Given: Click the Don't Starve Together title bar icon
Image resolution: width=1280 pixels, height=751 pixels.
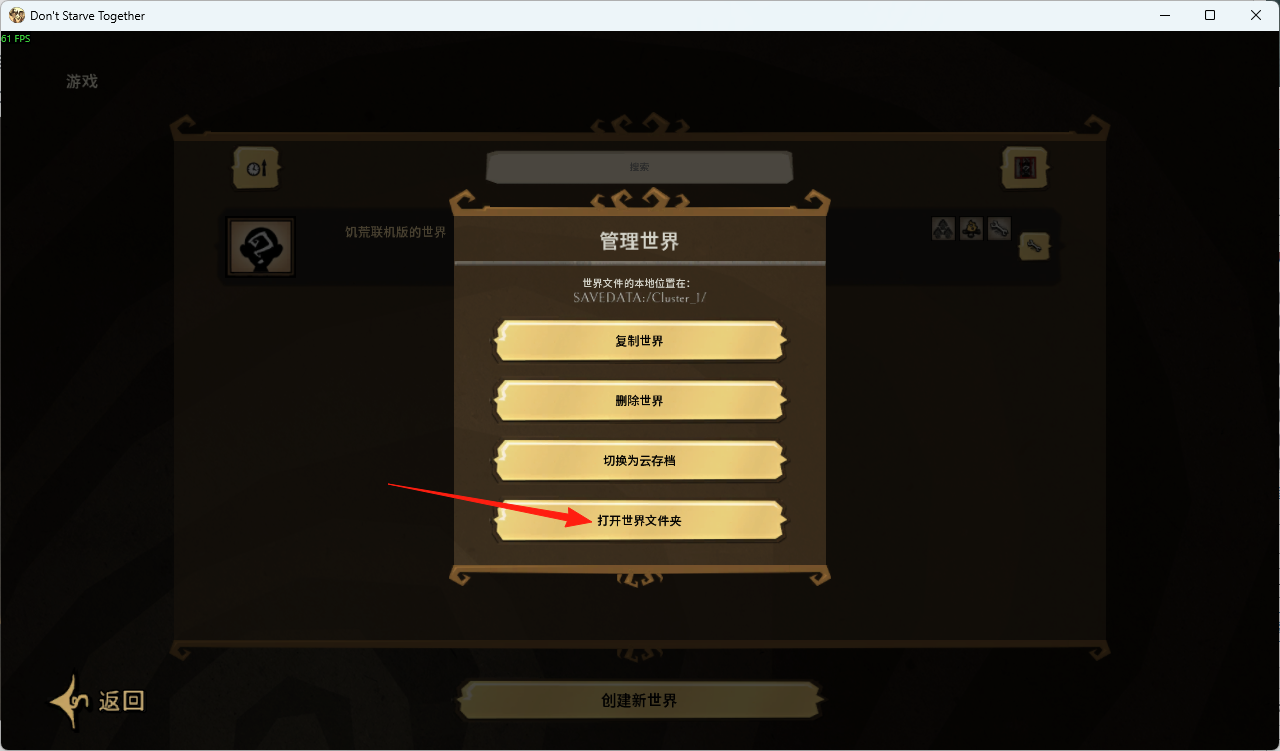Looking at the screenshot, I should coord(17,15).
